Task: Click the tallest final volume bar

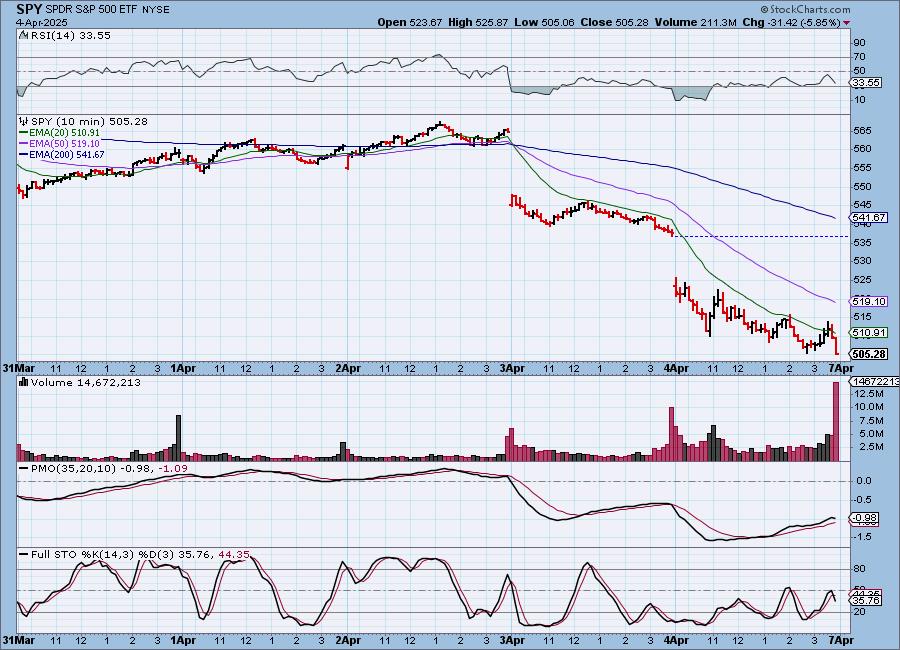Action: [836, 421]
